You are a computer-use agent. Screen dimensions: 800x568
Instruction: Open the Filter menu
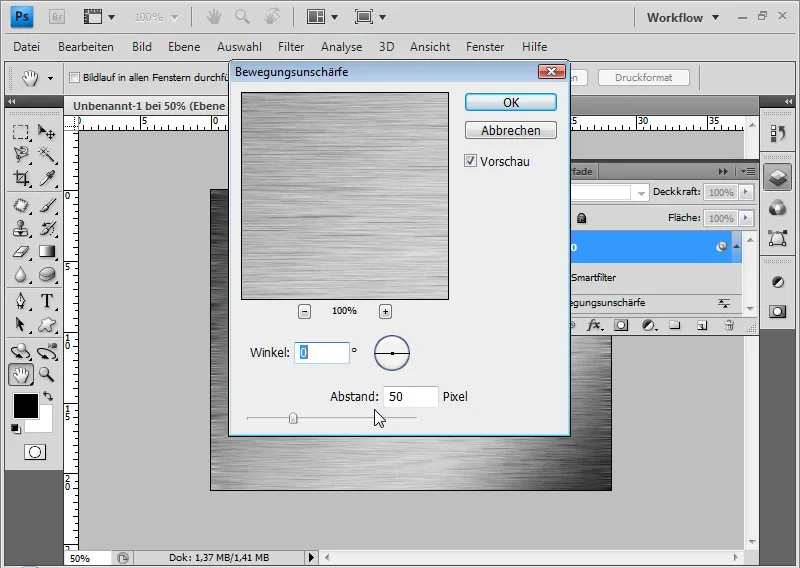(291, 47)
